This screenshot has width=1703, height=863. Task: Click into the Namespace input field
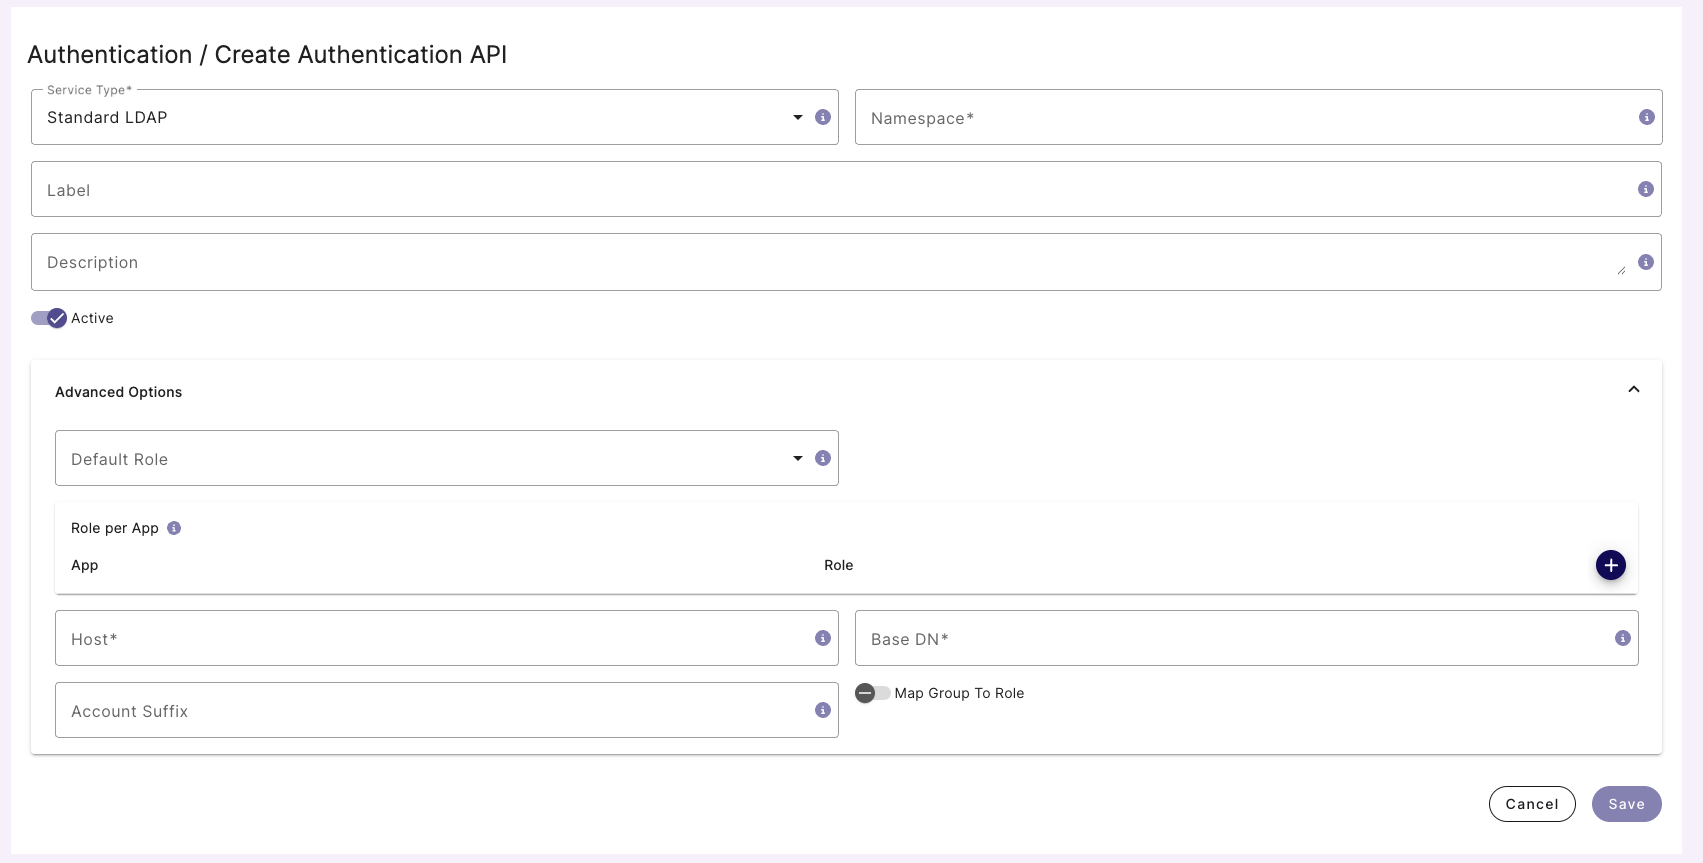coord(1240,118)
